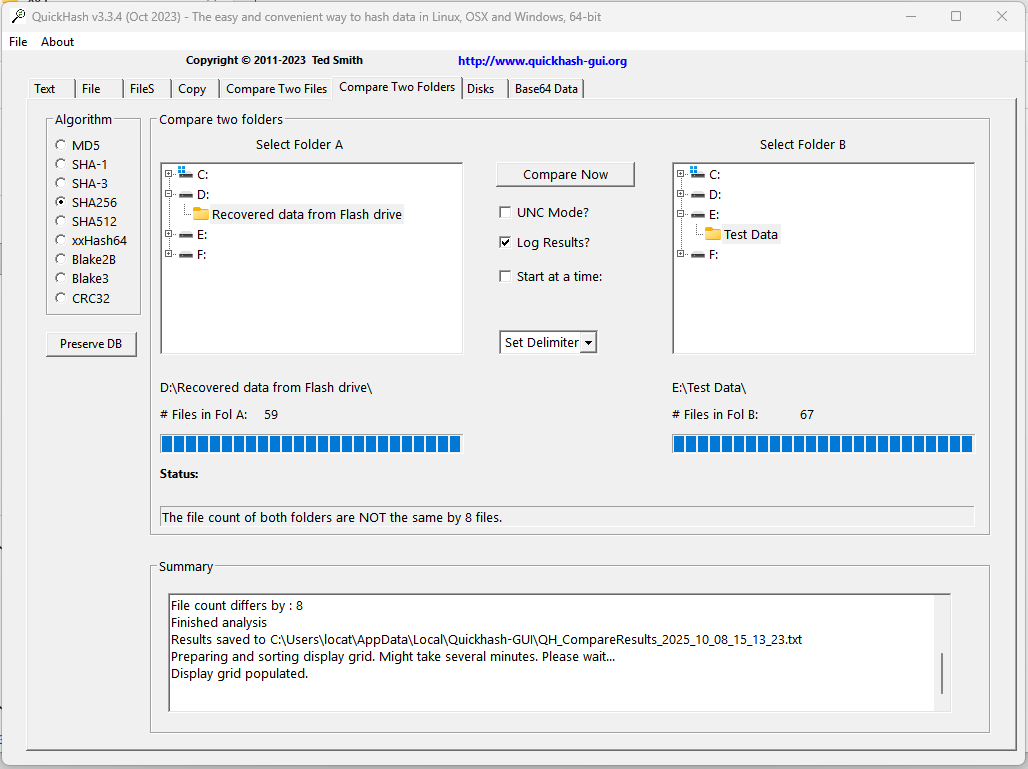This screenshot has height=769, width=1028.
Task: Click the QuickHash app icon in title bar
Action: point(17,16)
